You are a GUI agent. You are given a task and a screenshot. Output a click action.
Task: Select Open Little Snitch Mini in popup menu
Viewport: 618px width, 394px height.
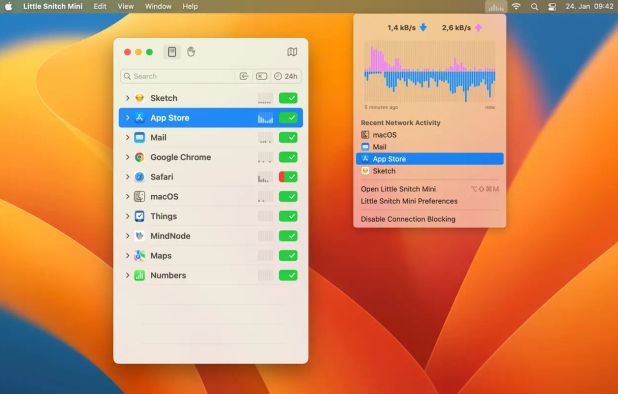click(x=430, y=189)
